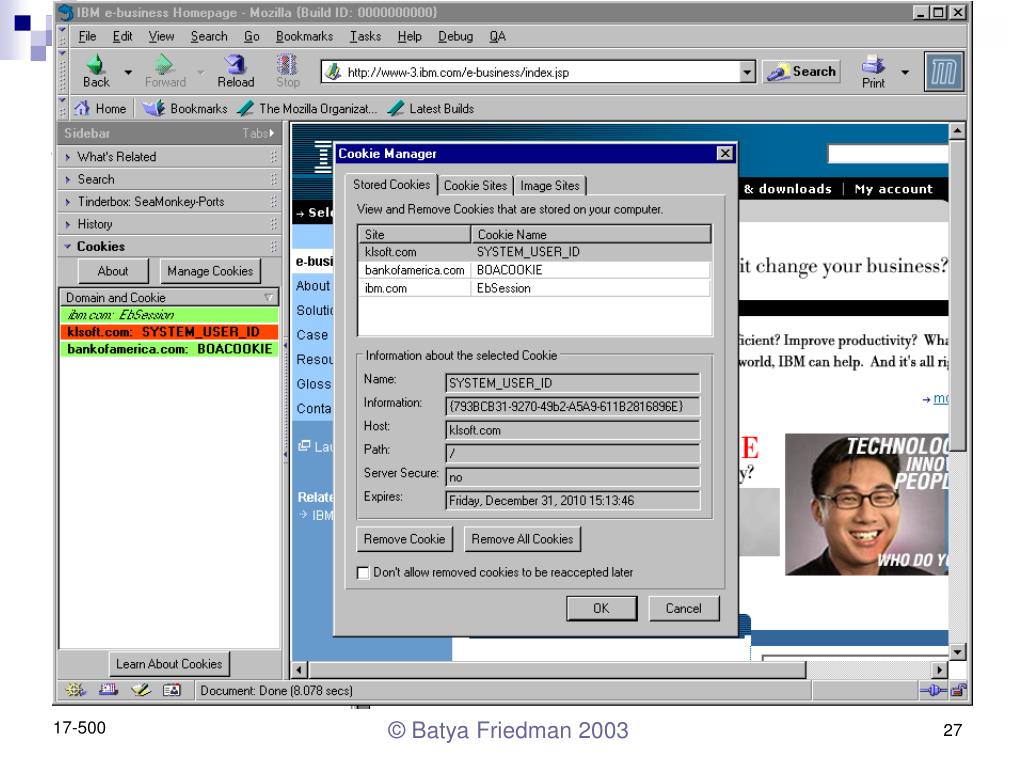Screen dimensions: 1024x768
Task: Click the horizontal scrollbar thumb of page
Action: [557, 669]
